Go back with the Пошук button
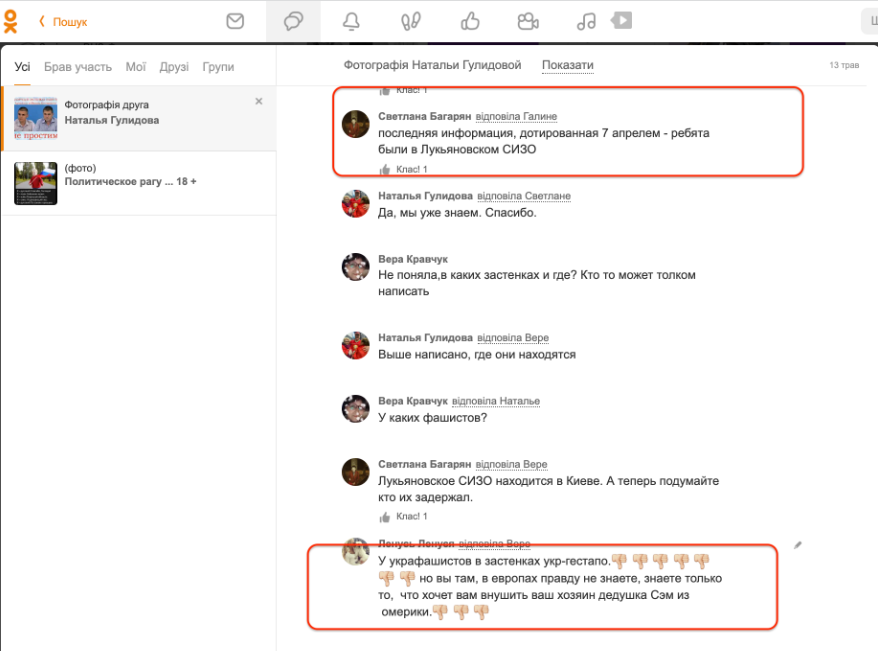878x651 pixels. 63,22
